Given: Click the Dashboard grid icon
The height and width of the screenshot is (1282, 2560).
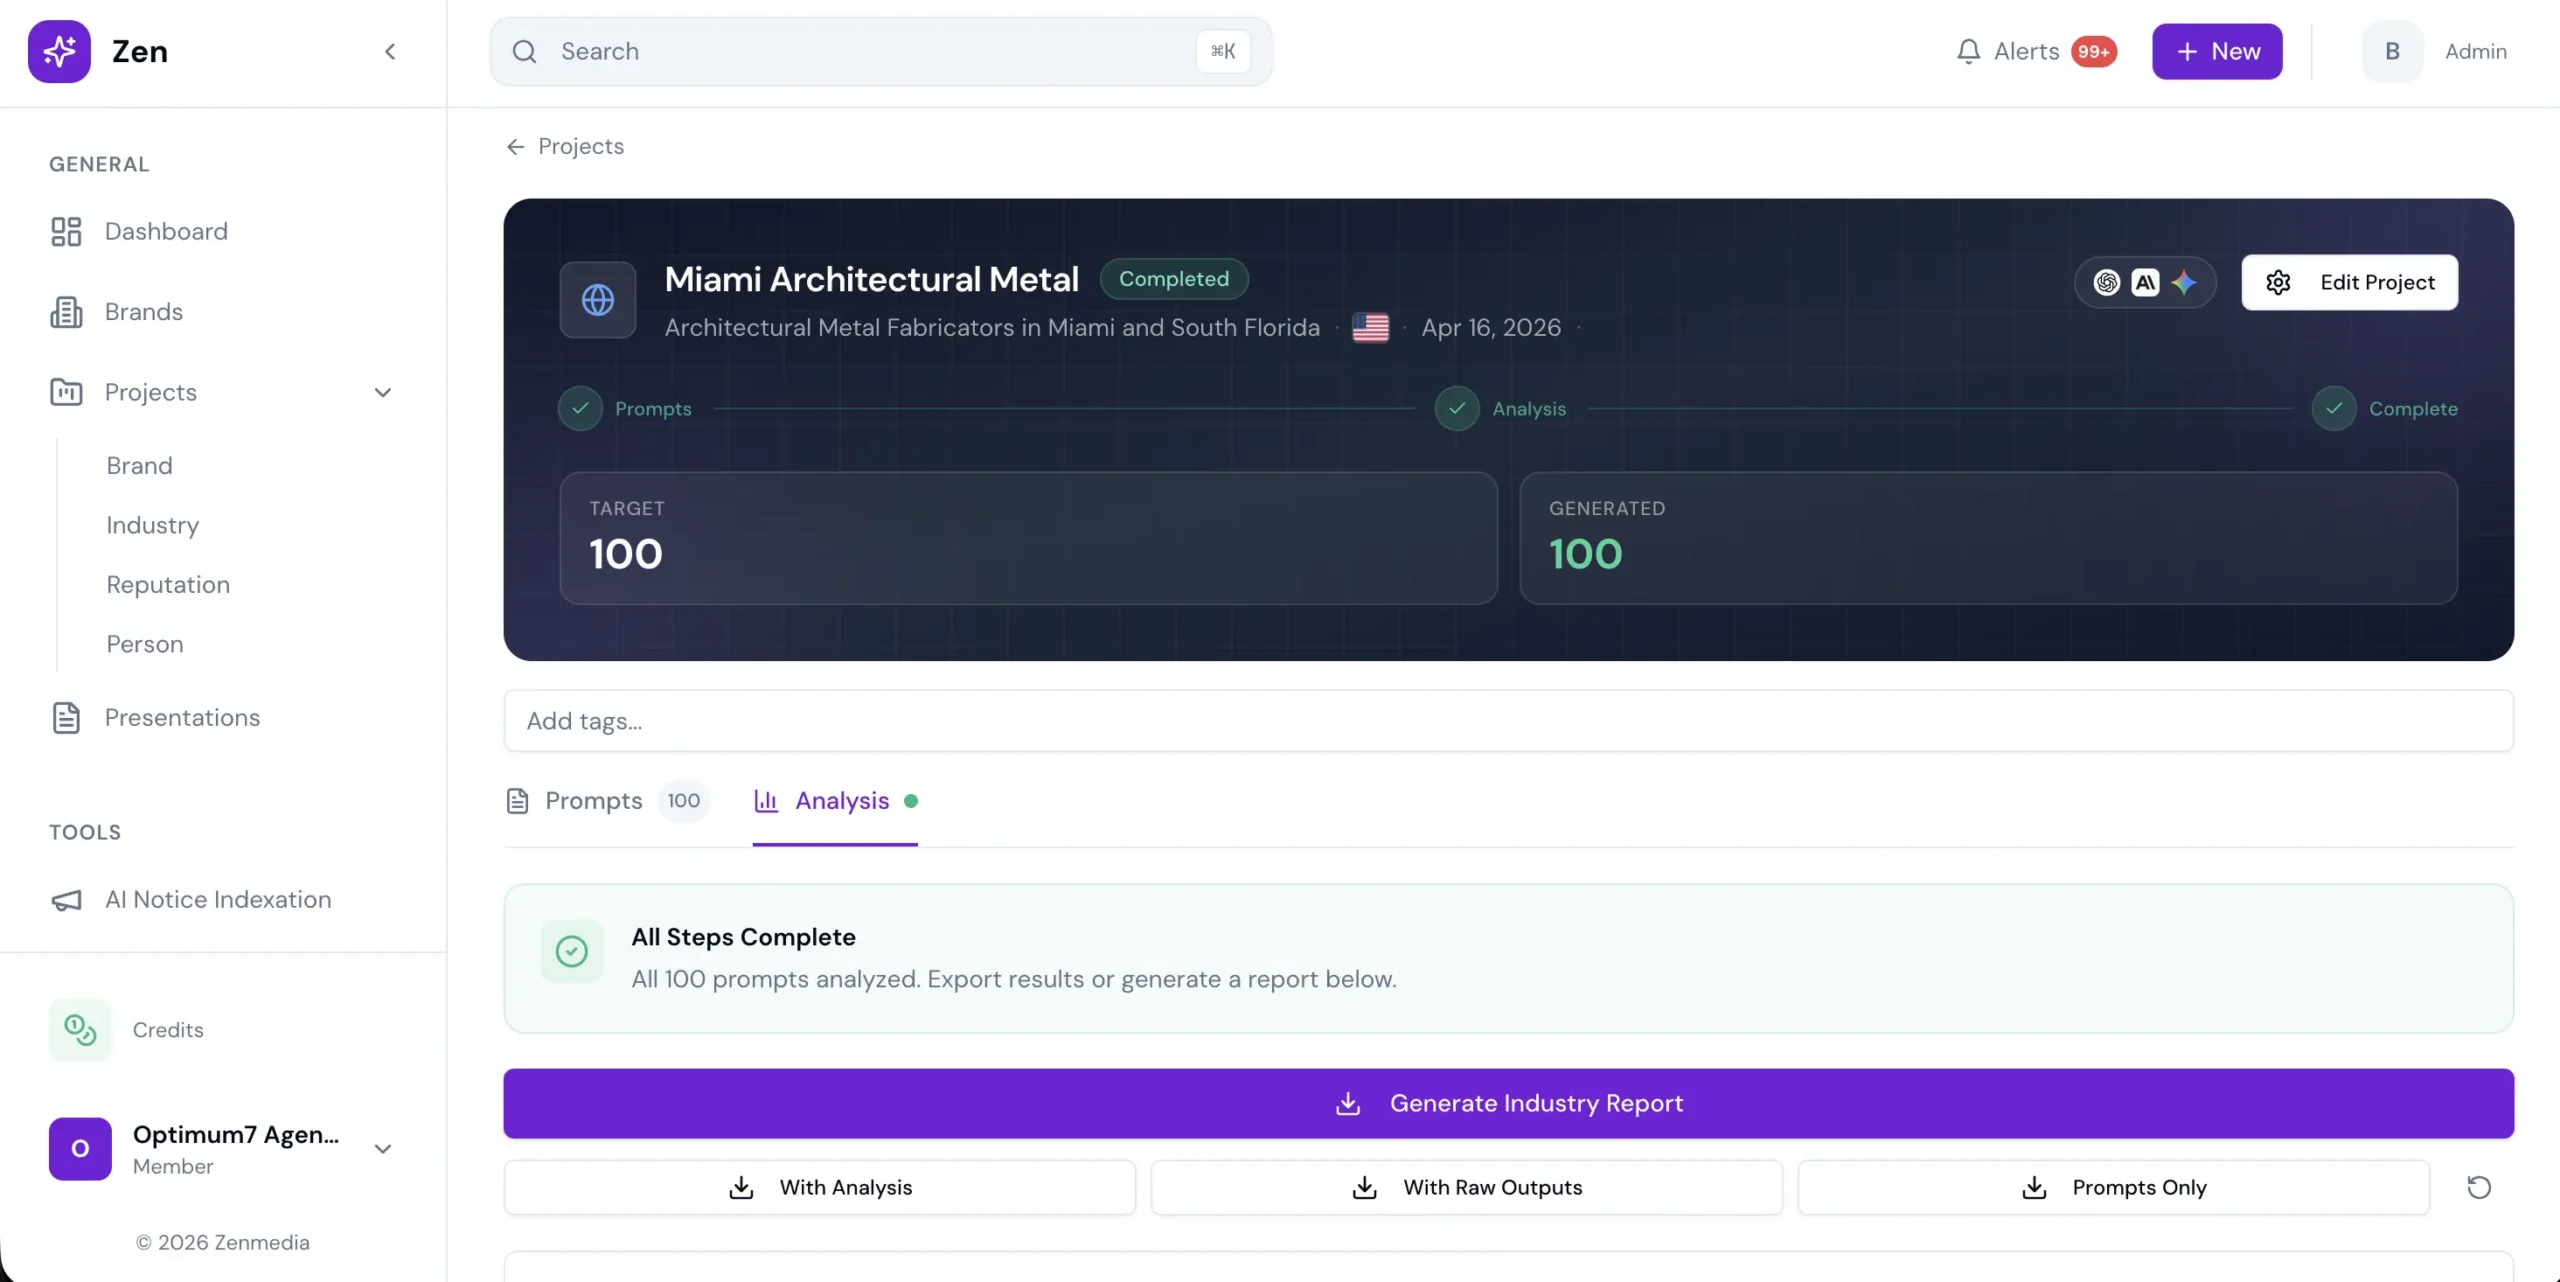Looking at the screenshot, I should pos(66,232).
